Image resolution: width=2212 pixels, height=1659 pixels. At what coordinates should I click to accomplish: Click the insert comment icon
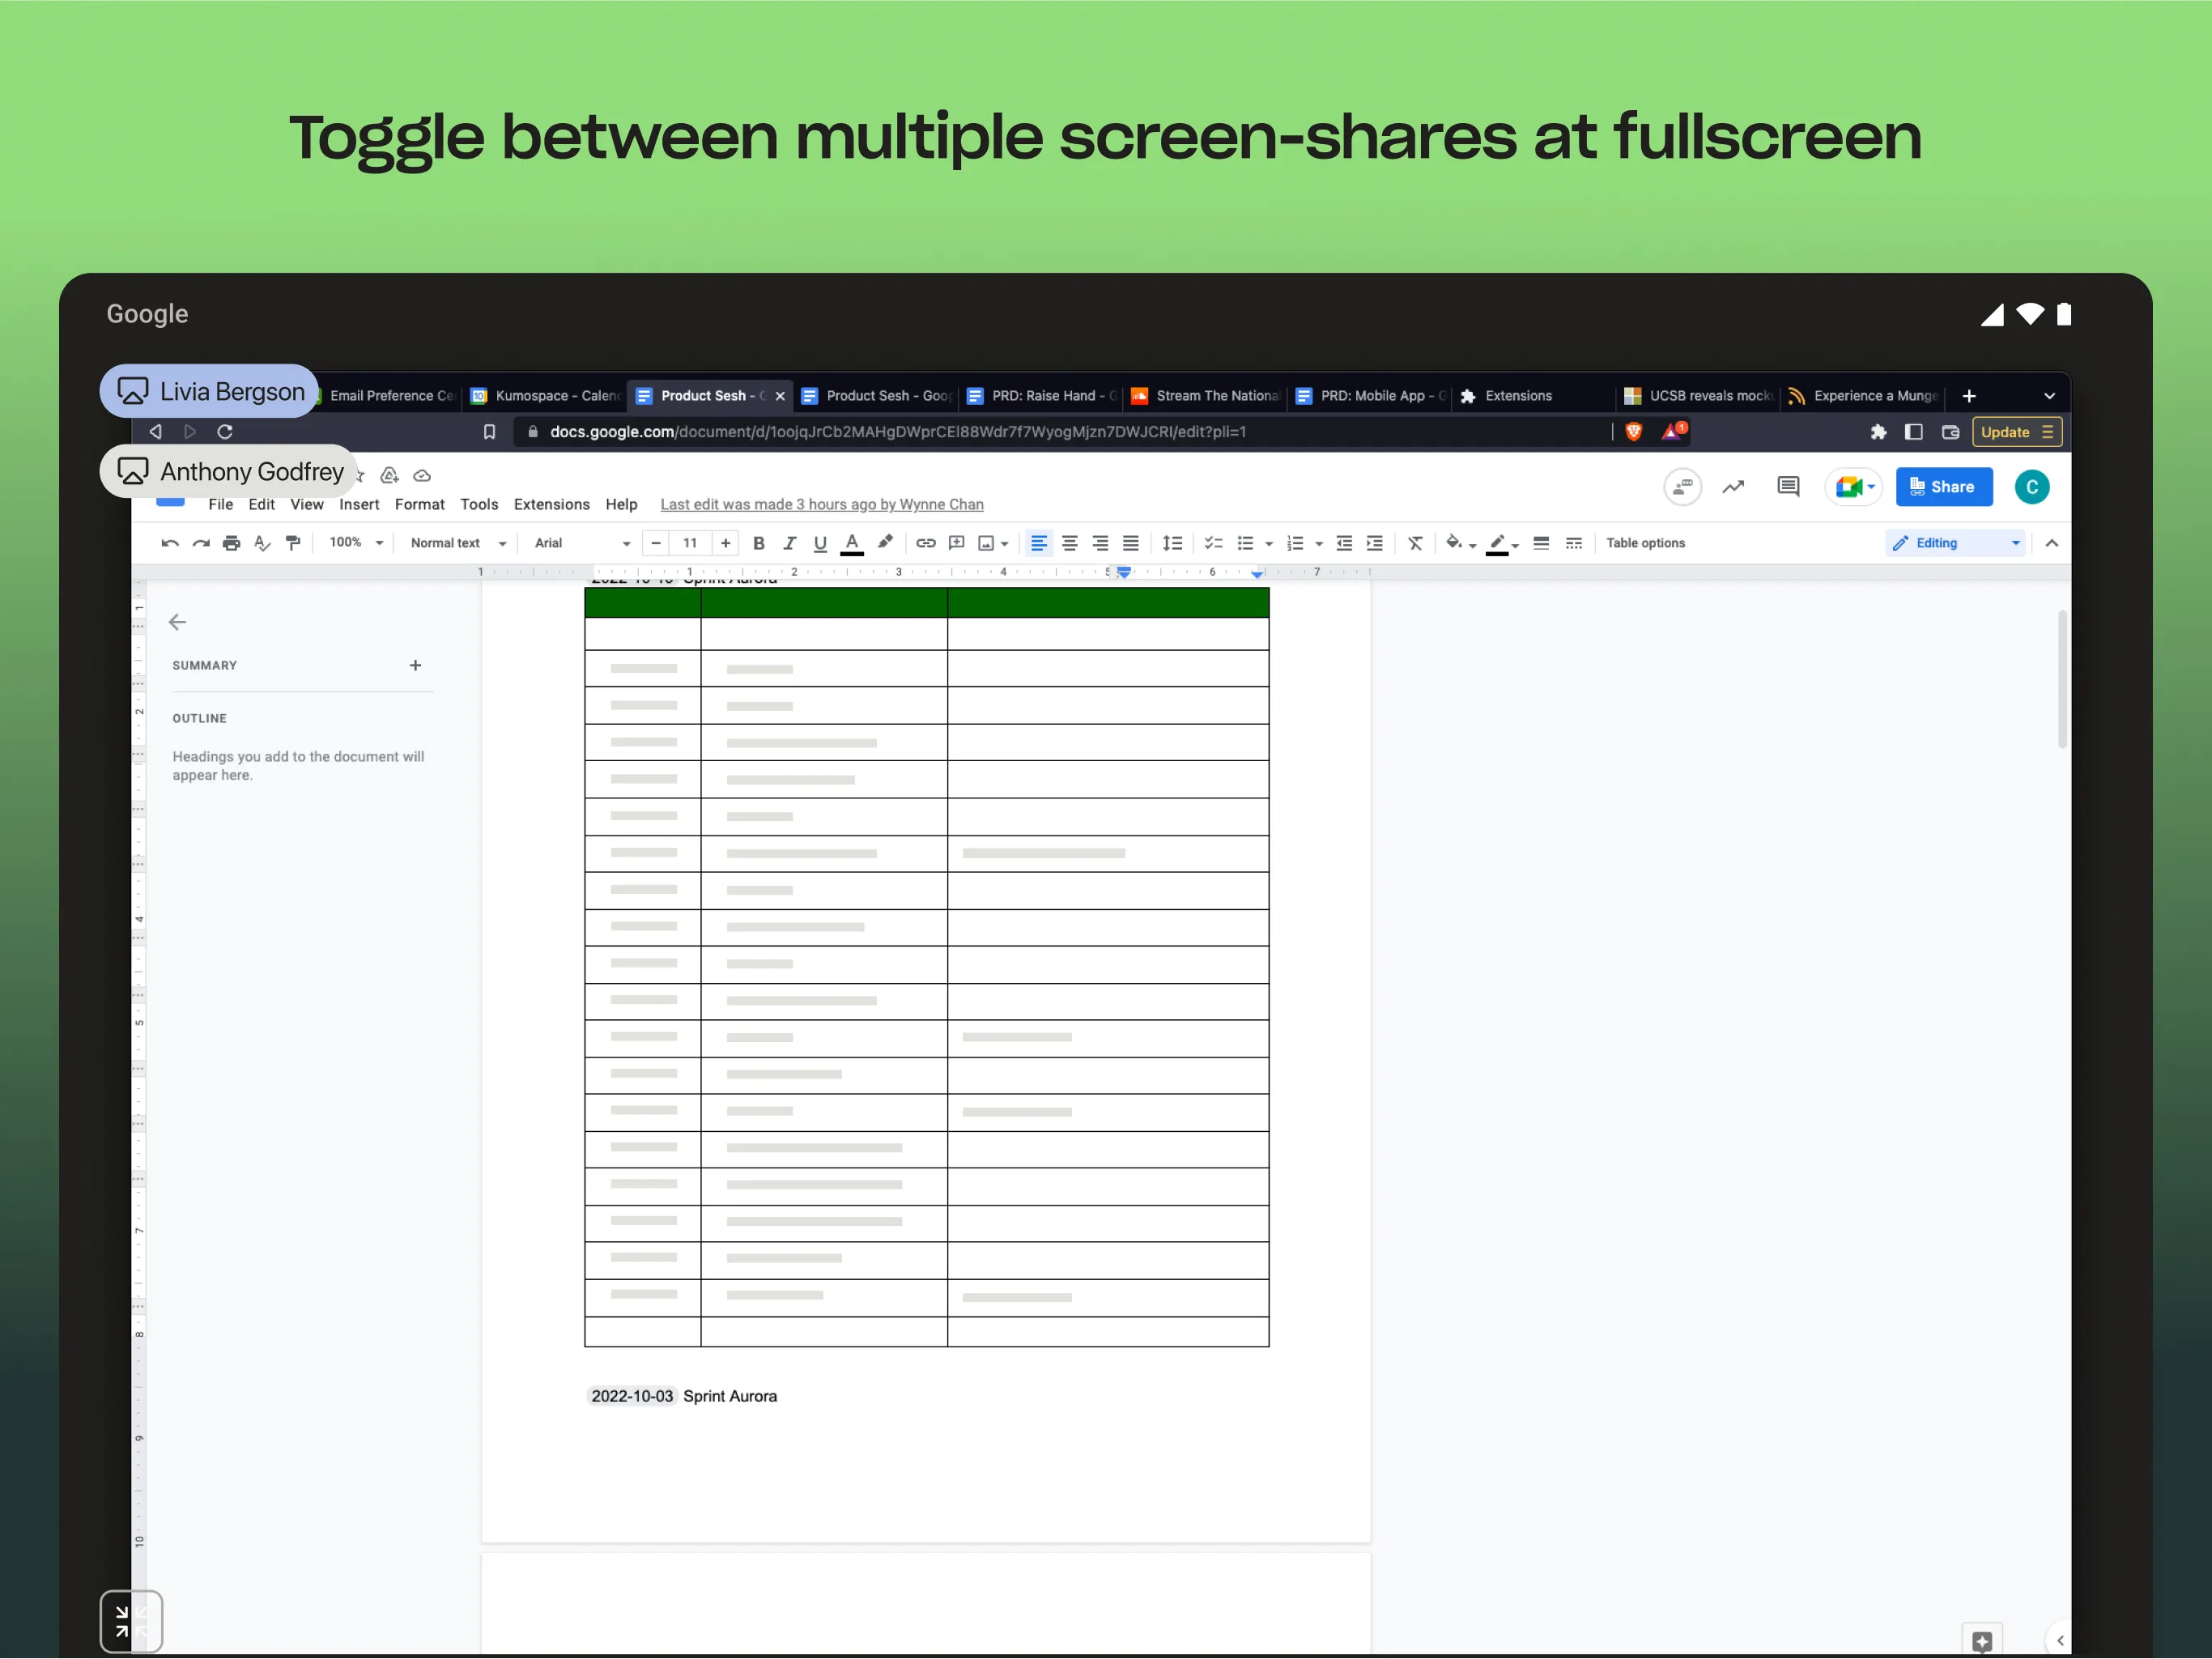(1785, 486)
